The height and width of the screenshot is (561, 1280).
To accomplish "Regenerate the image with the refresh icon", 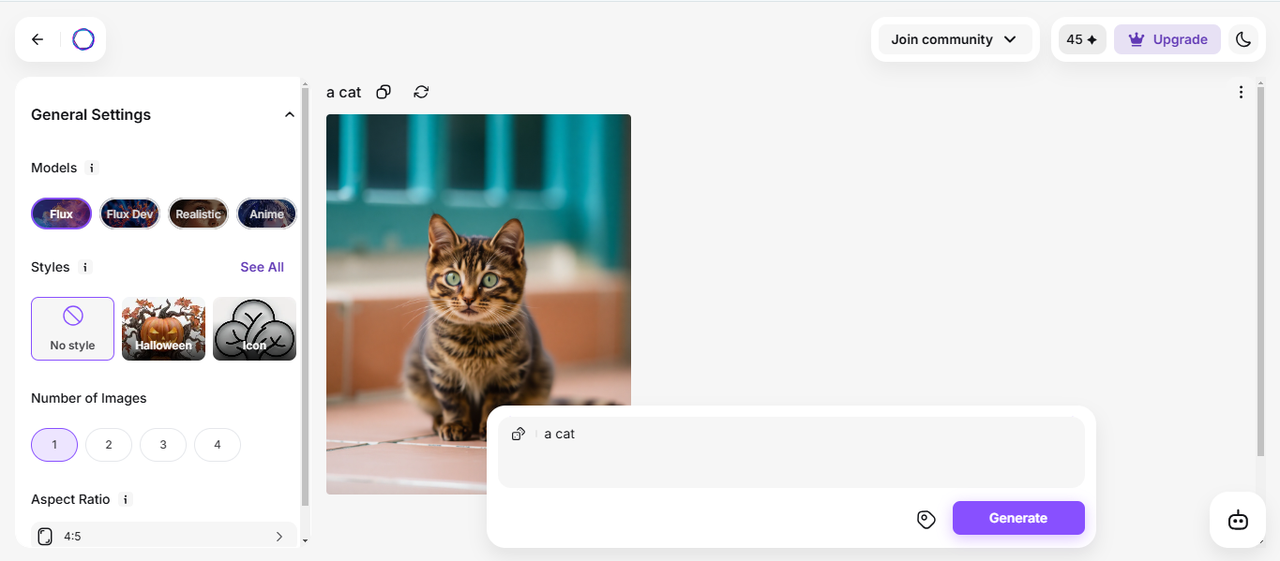I will [x=421, y=92].
